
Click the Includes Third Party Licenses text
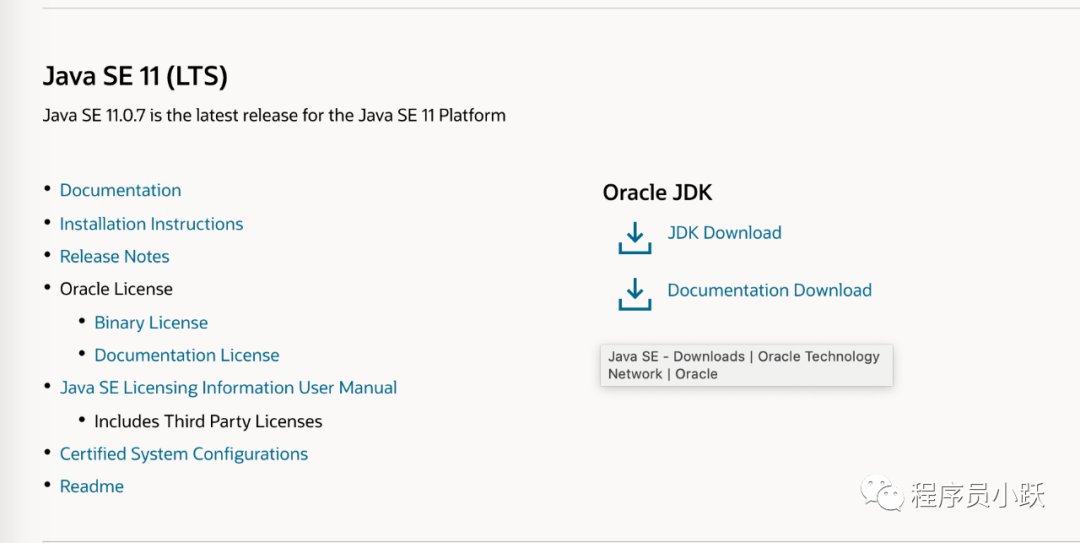[x=208, y=421]
